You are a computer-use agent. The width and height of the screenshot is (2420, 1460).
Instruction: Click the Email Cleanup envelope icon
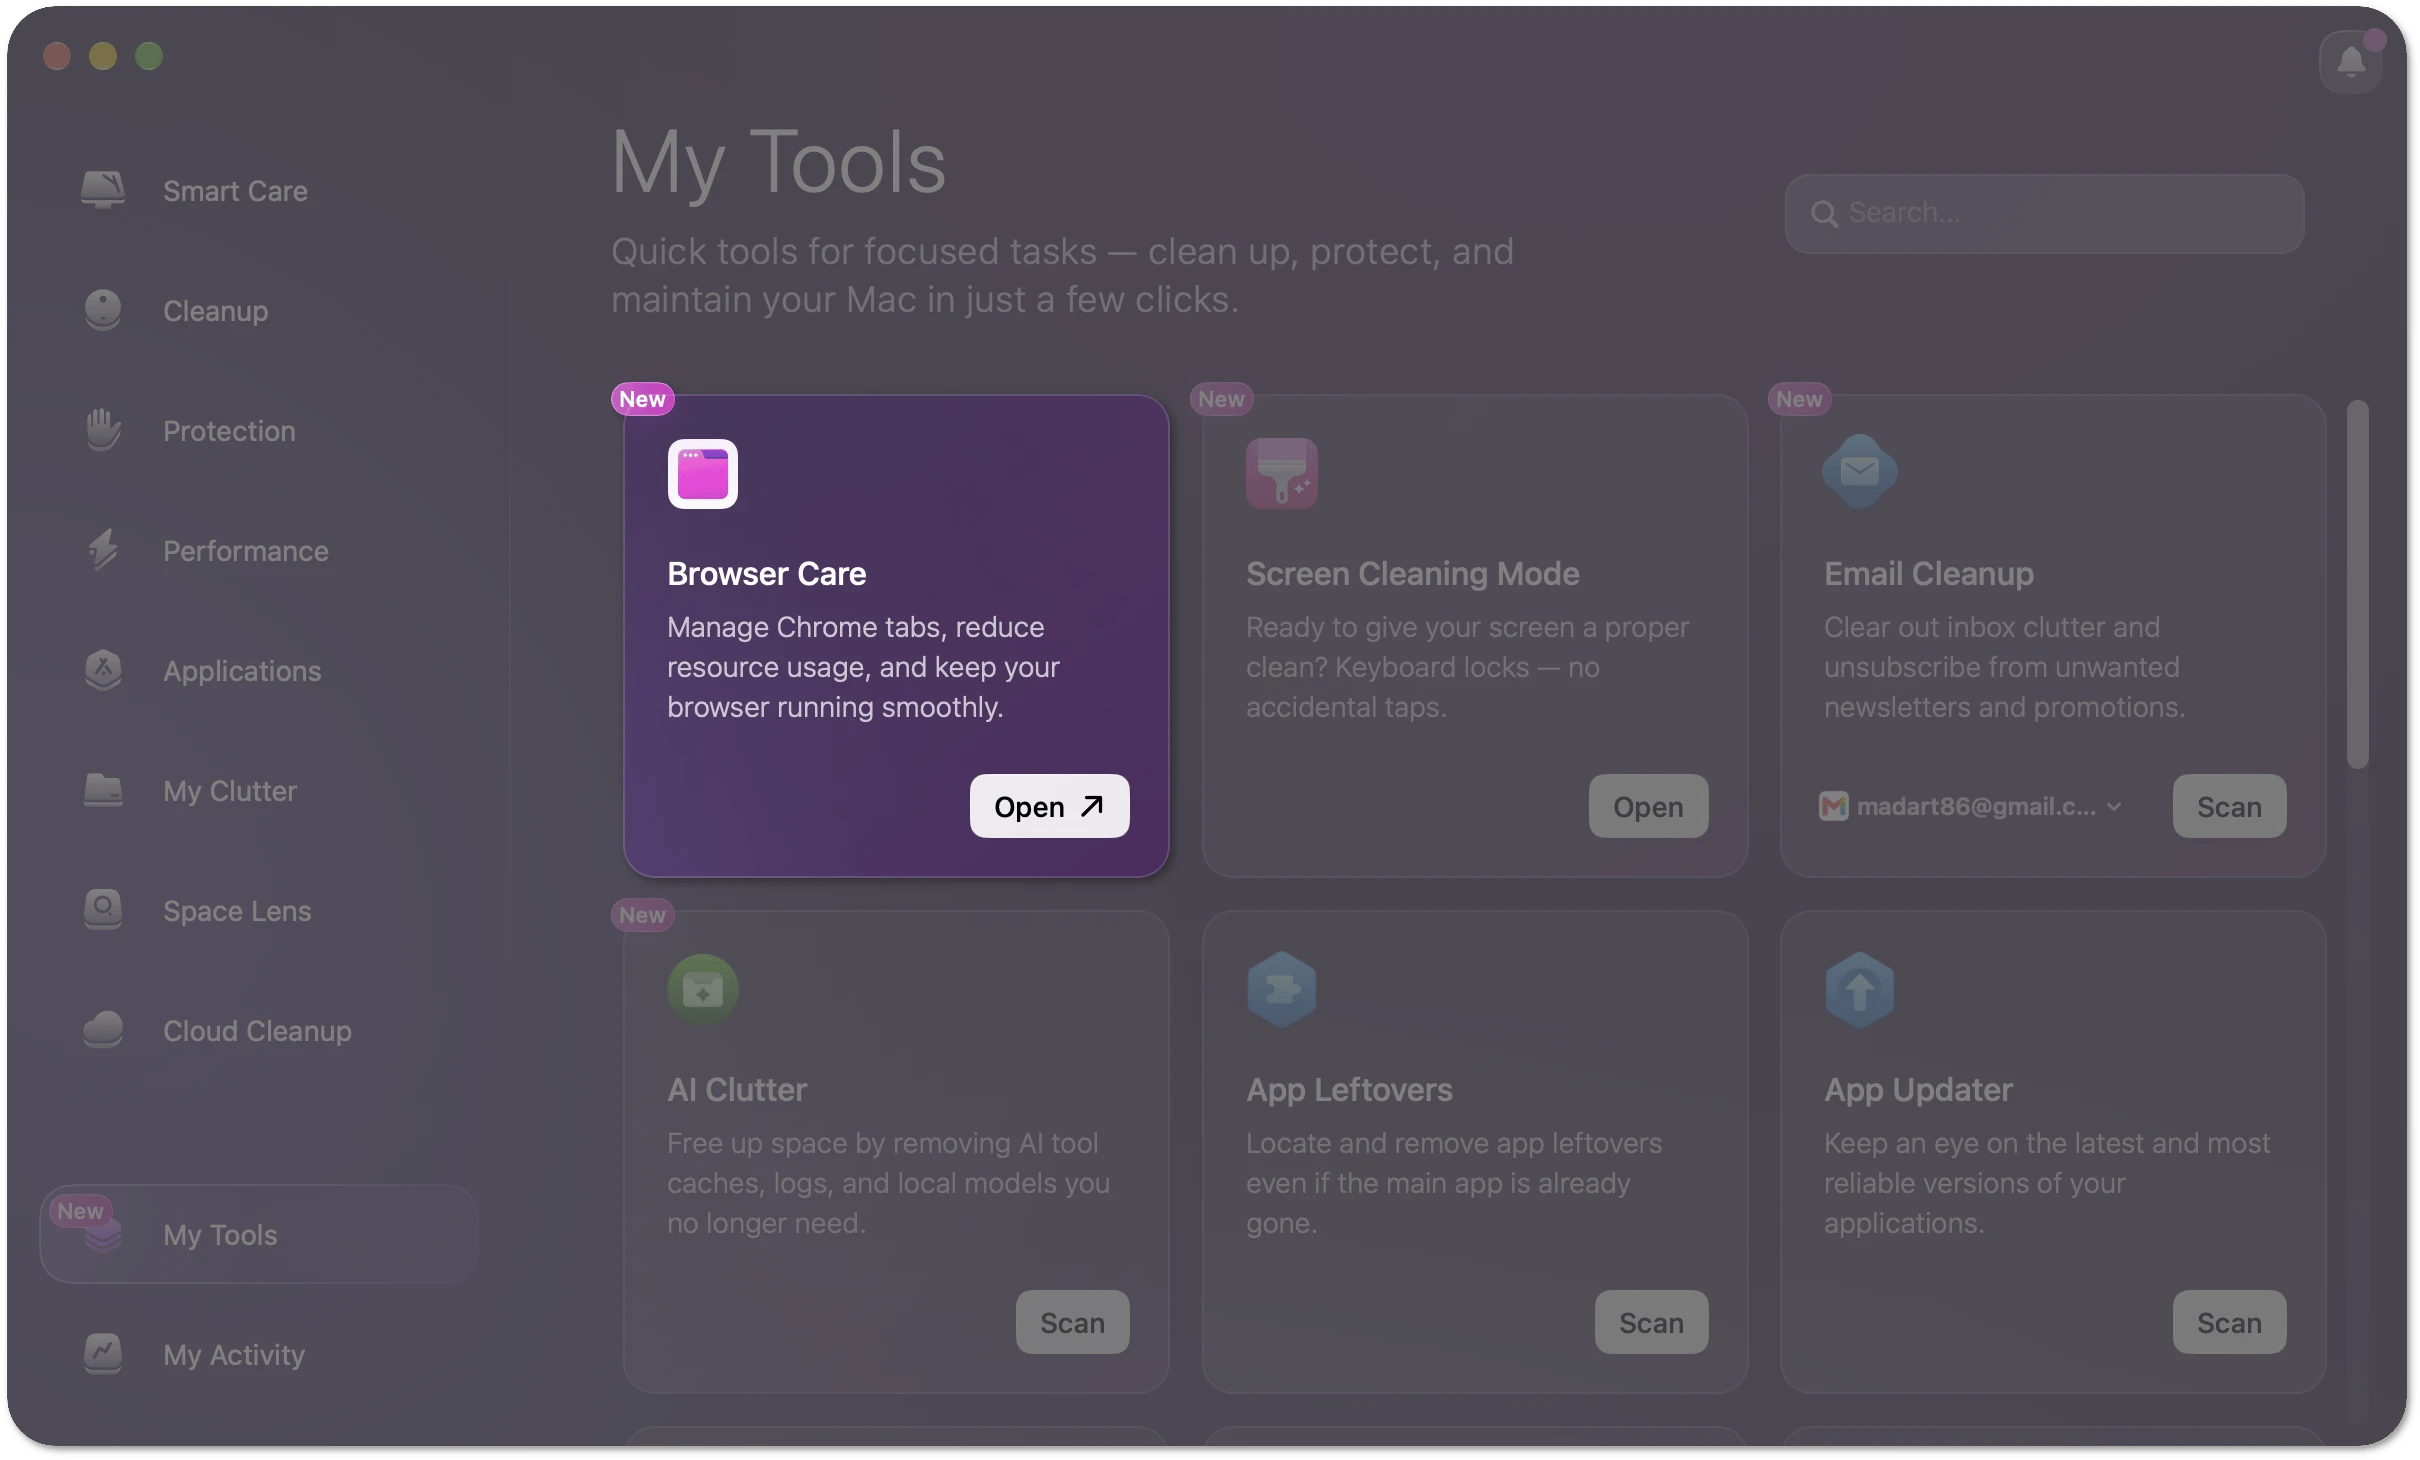[1860, 471]
